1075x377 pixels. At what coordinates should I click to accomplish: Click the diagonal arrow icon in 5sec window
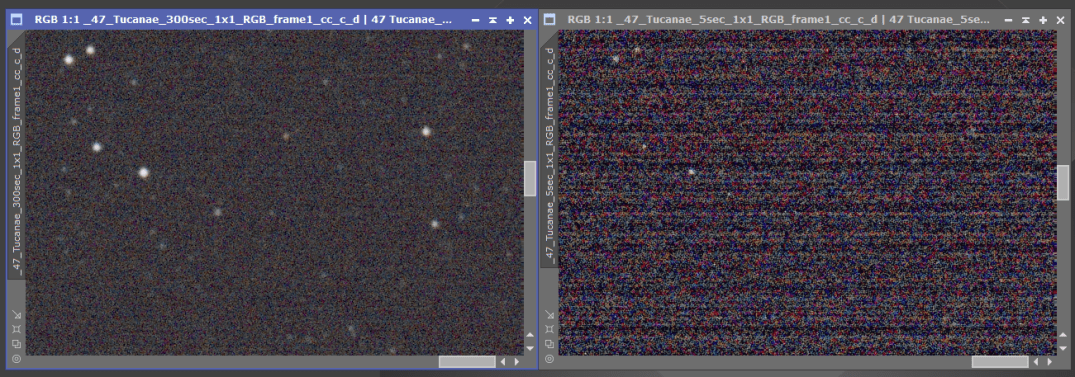[549, 315]
